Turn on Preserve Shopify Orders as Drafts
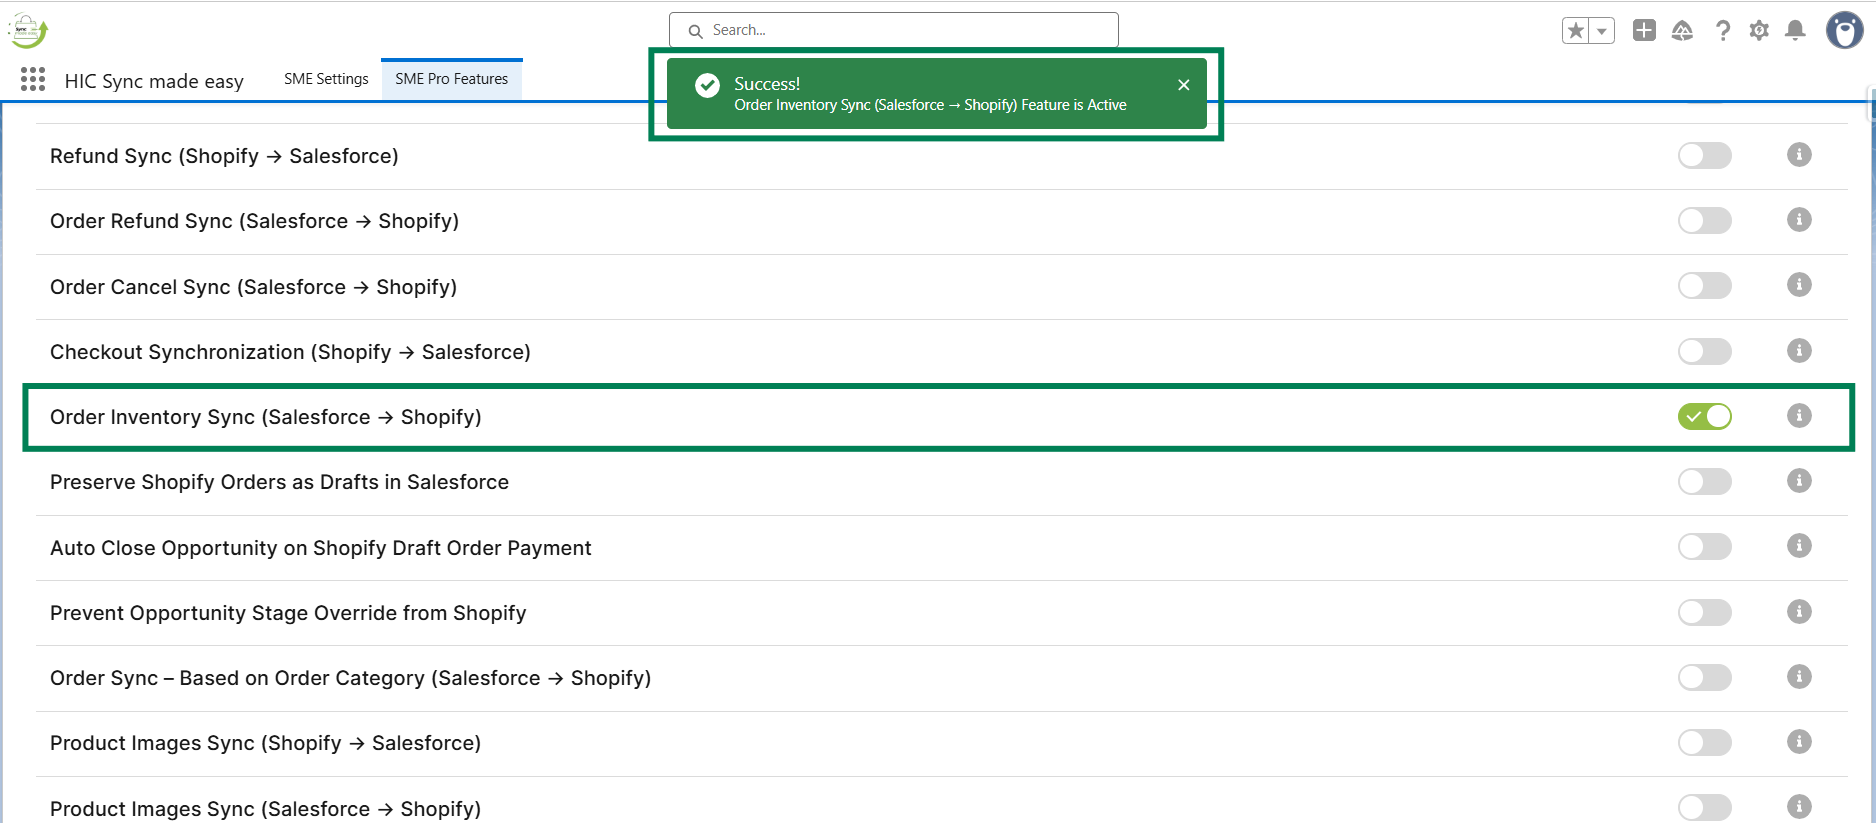Image resolution: width=1876 pixels, height=823 pixels. tap(1704, 482)
